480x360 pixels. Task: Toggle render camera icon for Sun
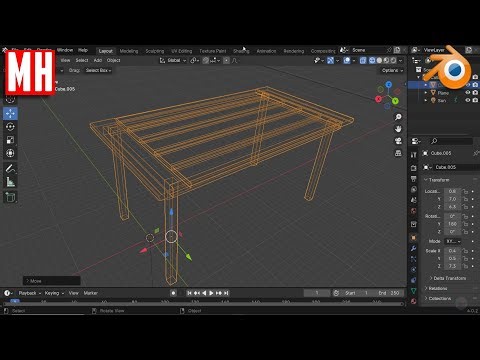tap(475, 100)
